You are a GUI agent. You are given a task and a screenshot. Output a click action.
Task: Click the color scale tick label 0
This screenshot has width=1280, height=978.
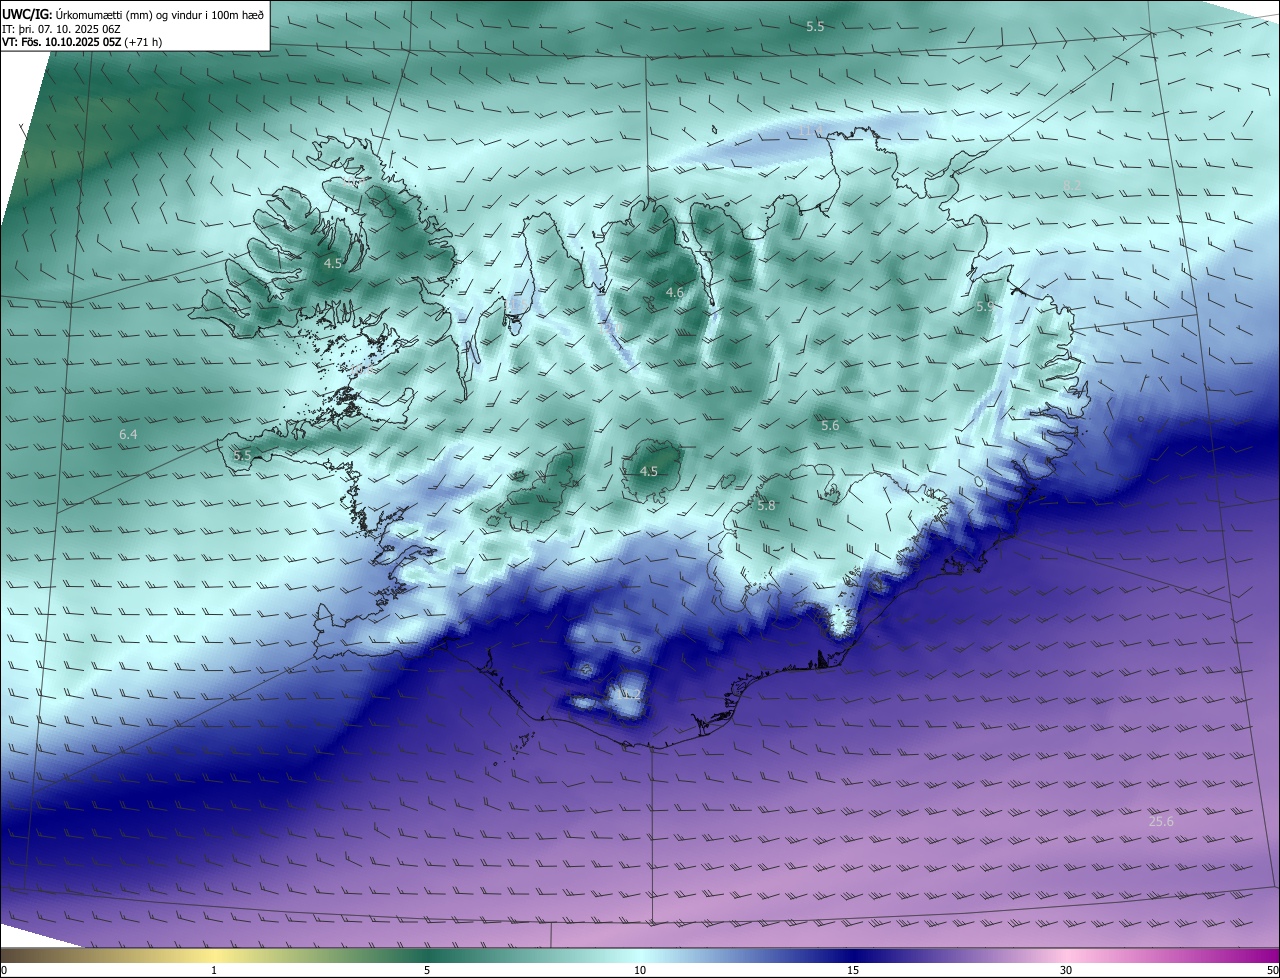pos(4,970)
